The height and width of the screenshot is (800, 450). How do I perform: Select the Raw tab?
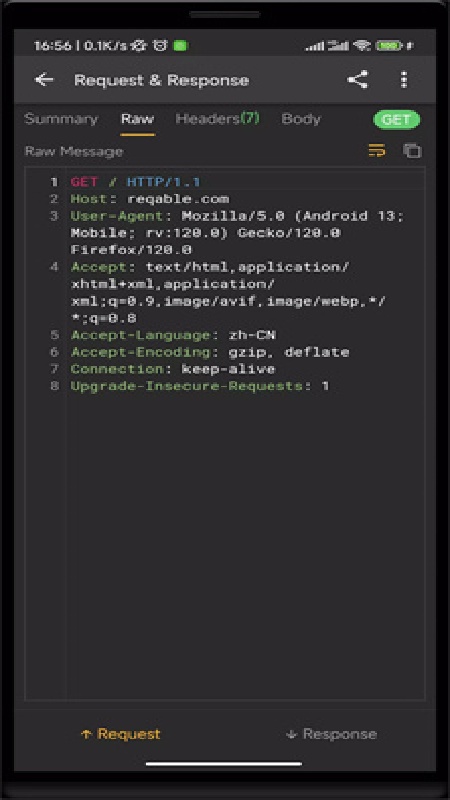[x=137, y=119]
